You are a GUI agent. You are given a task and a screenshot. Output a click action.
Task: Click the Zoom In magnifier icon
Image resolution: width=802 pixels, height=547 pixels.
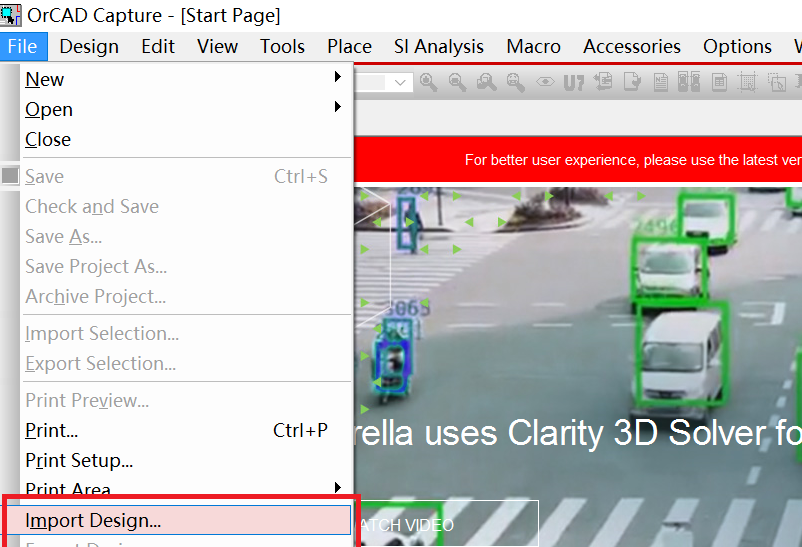pos(428,82)
